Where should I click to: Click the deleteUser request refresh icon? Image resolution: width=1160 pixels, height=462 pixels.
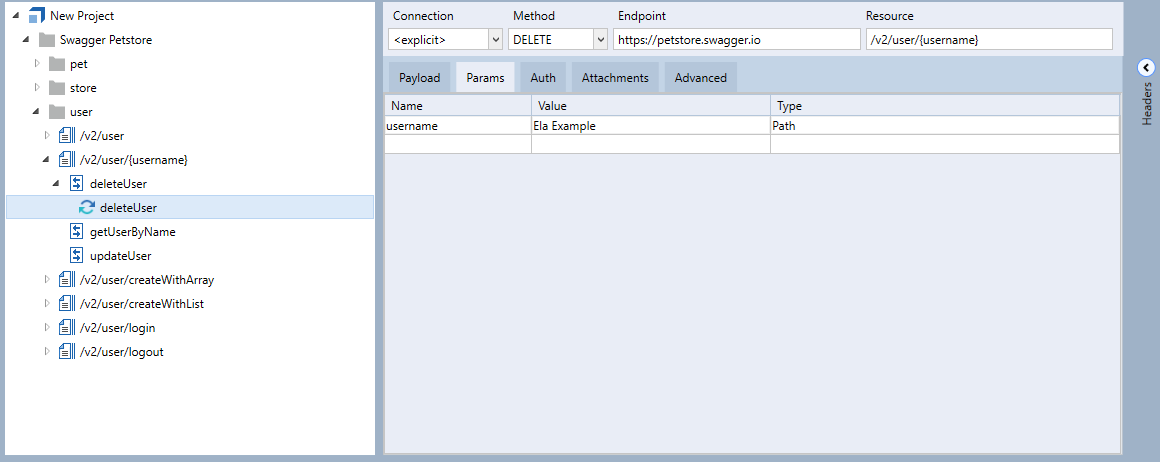coord(87,208)
